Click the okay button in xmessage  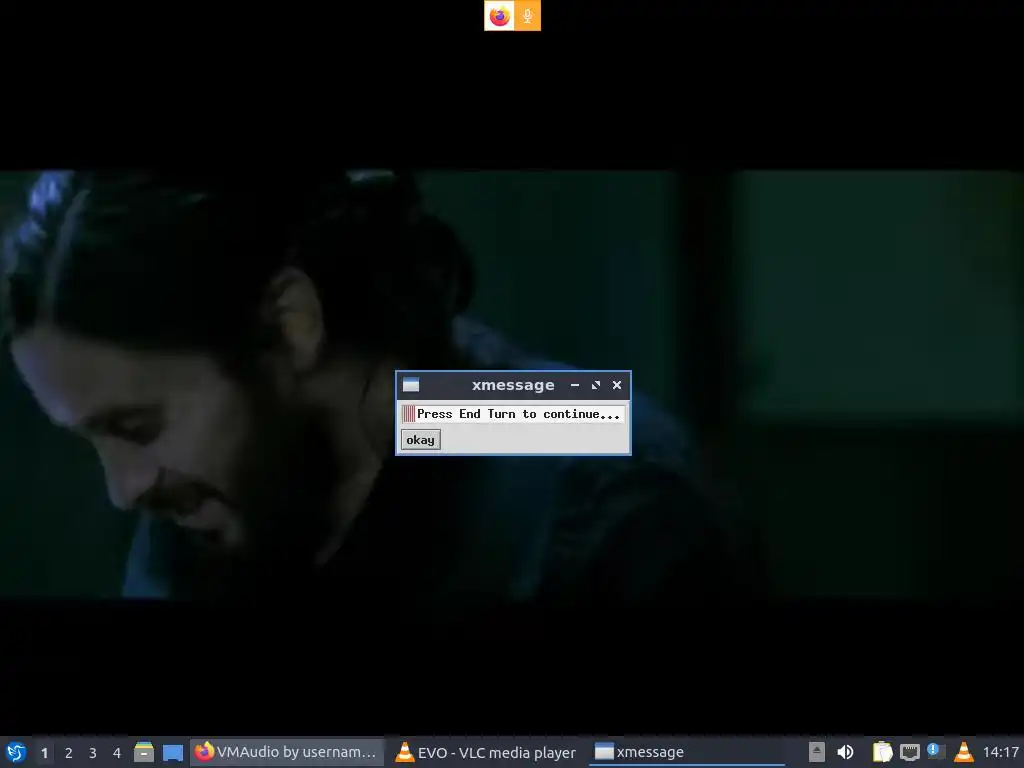[421, 440]
